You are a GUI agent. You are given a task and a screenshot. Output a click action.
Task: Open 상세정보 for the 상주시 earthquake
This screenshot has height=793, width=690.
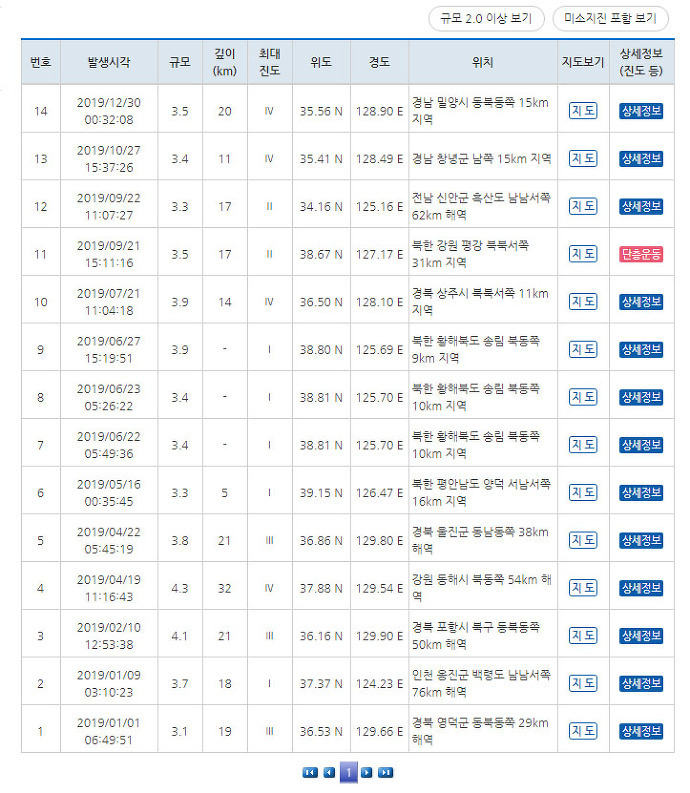pos(641,301)
